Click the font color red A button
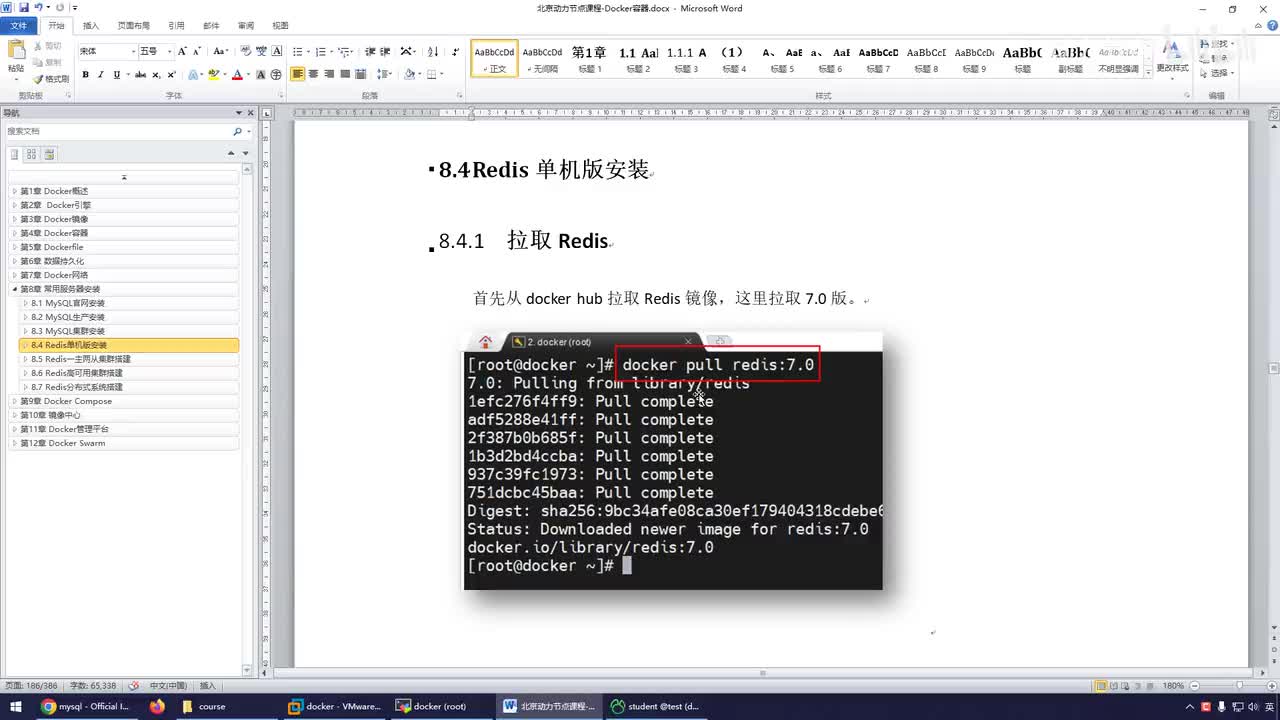Screen dimensions: 1280x720 tap(237, 74)
